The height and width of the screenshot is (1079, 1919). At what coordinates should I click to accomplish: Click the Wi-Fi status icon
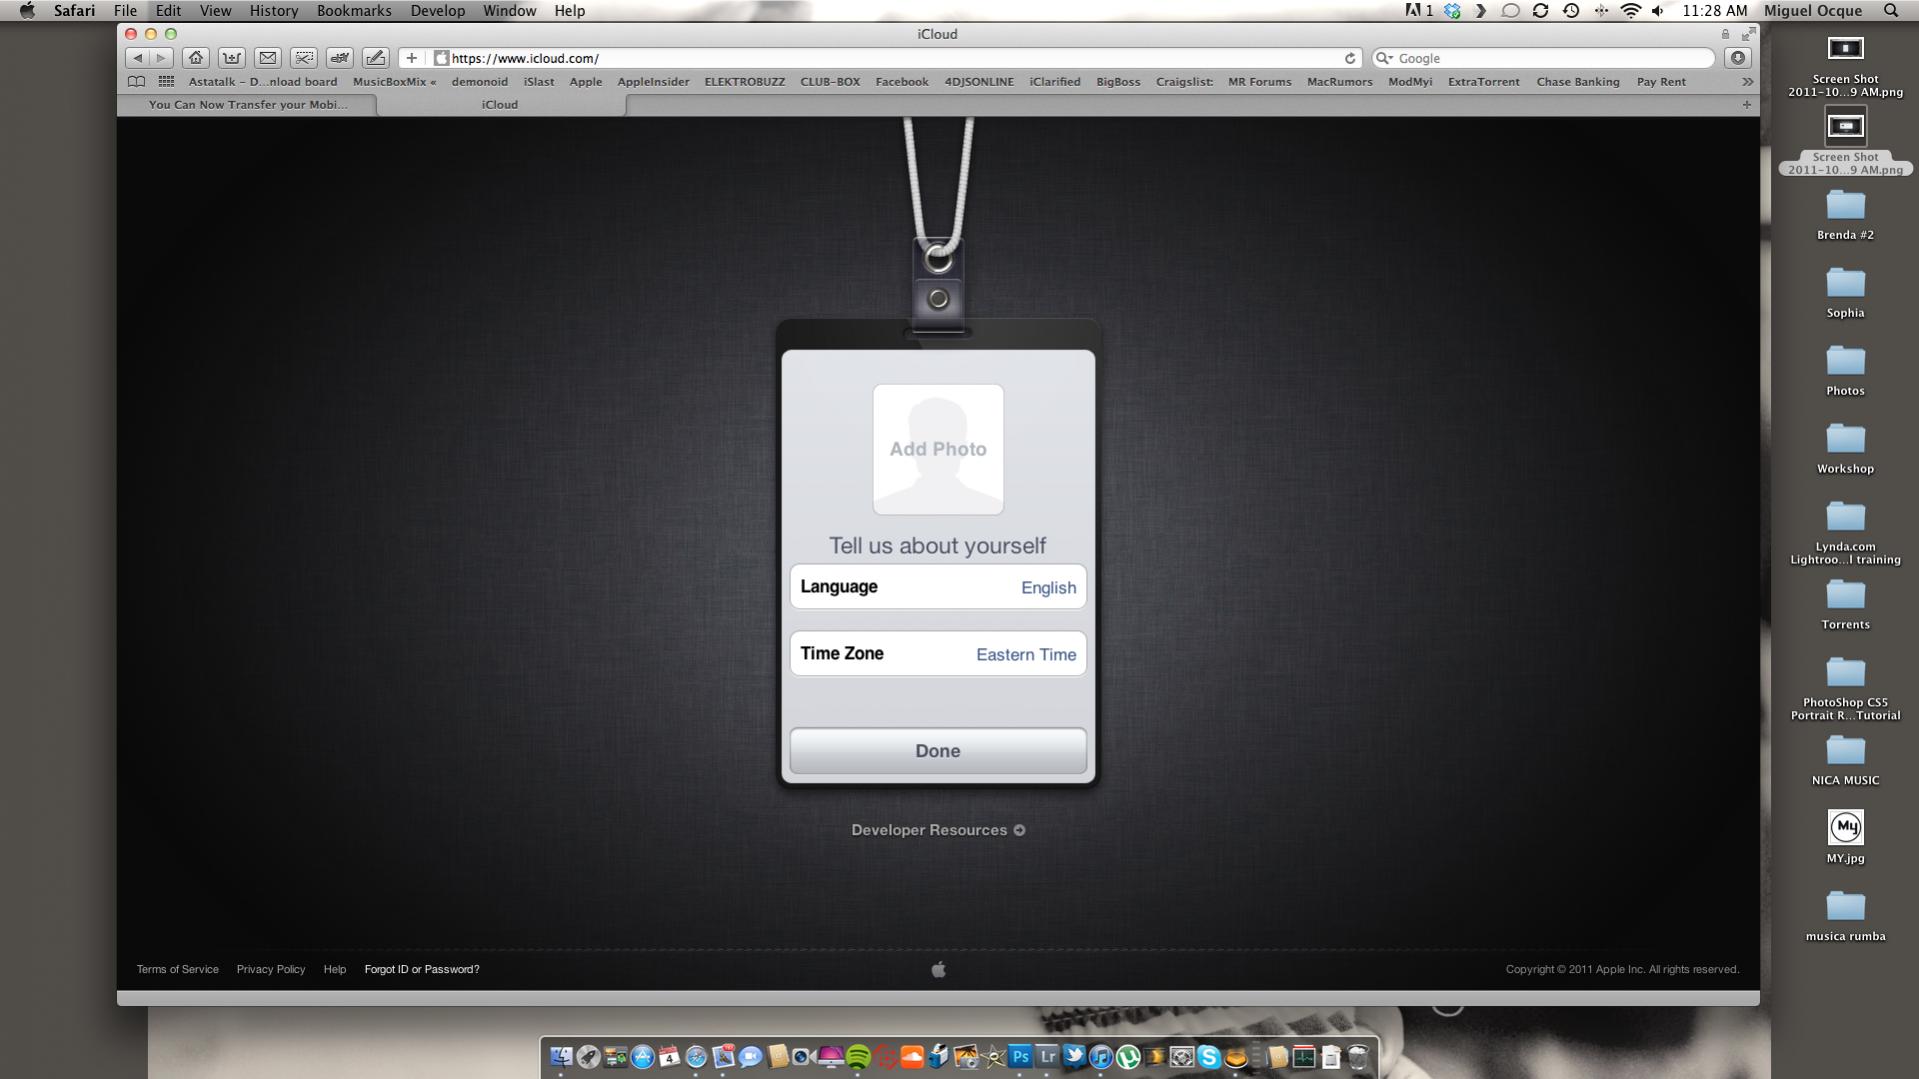1630,11
